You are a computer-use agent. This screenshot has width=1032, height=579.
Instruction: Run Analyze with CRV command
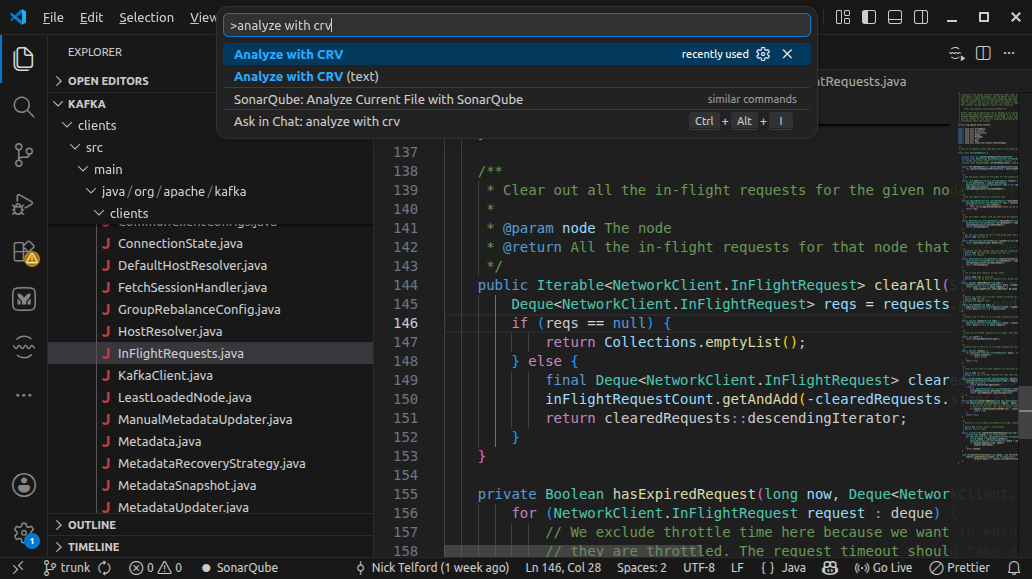coord(517,54)
